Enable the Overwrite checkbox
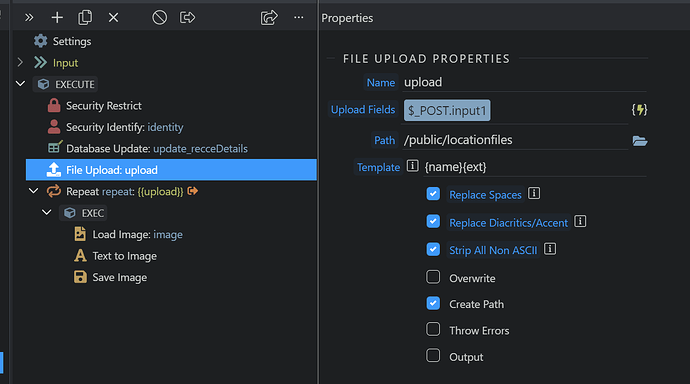Image resolution: width=690 pixels, height=384 pixels. (433, 277)
